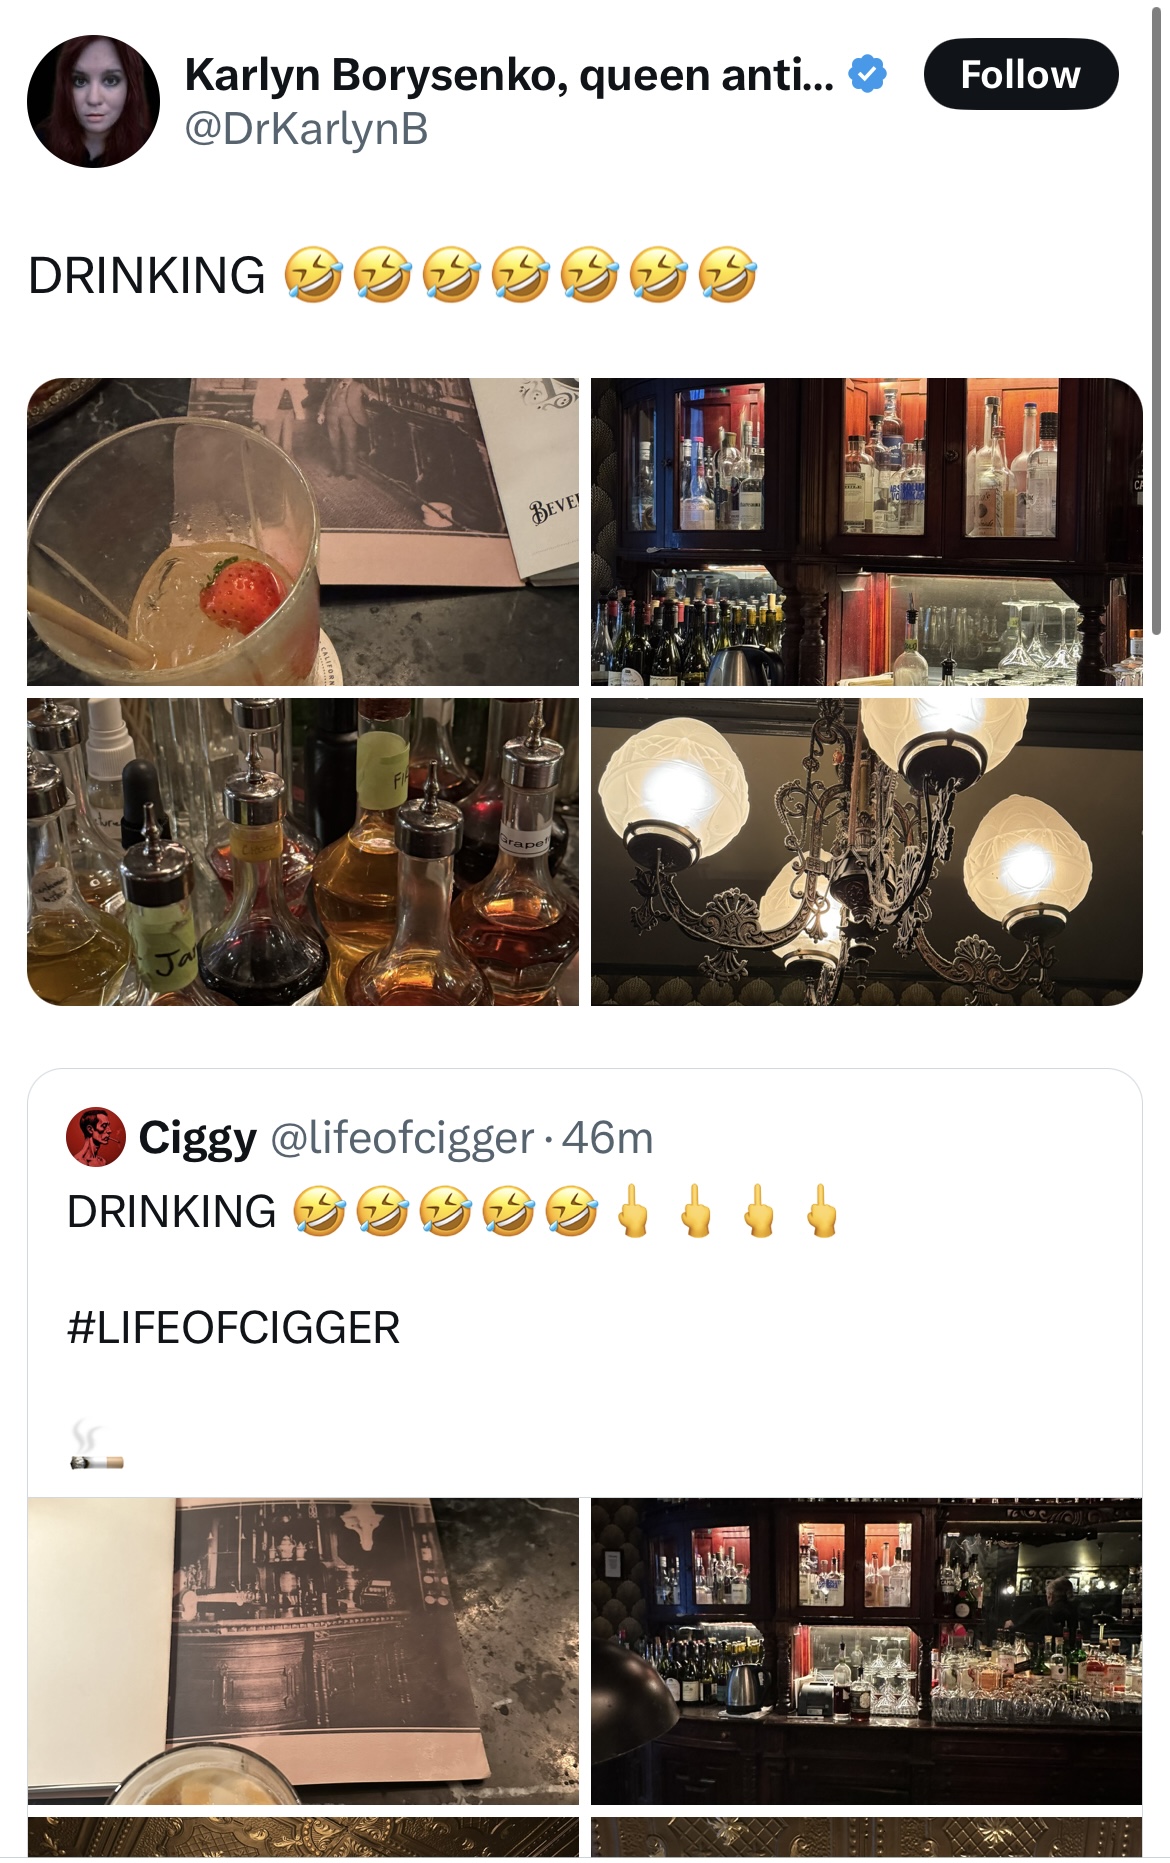
Task: Open Karlyn Borysenko's profile avatar
Action: (93, 101)
